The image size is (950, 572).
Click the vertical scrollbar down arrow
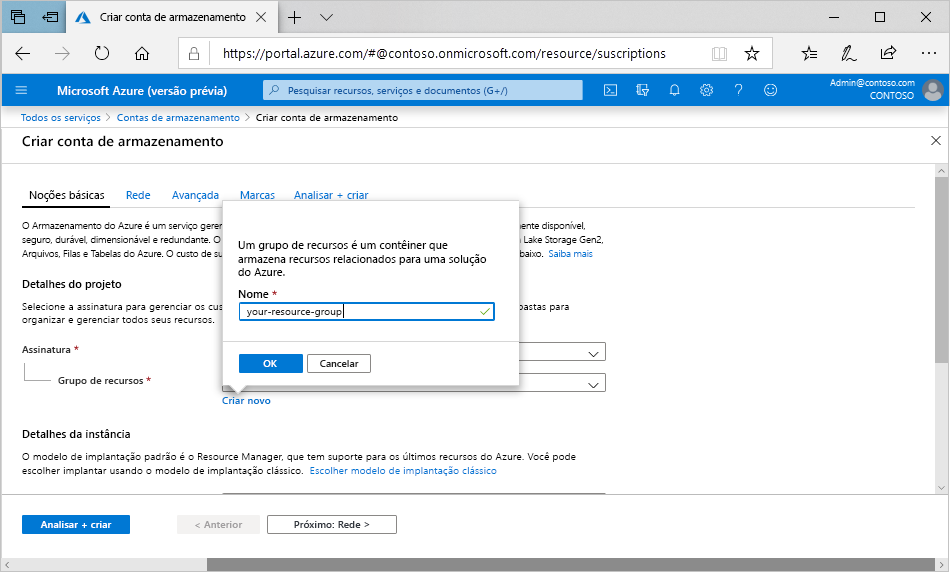941,487
